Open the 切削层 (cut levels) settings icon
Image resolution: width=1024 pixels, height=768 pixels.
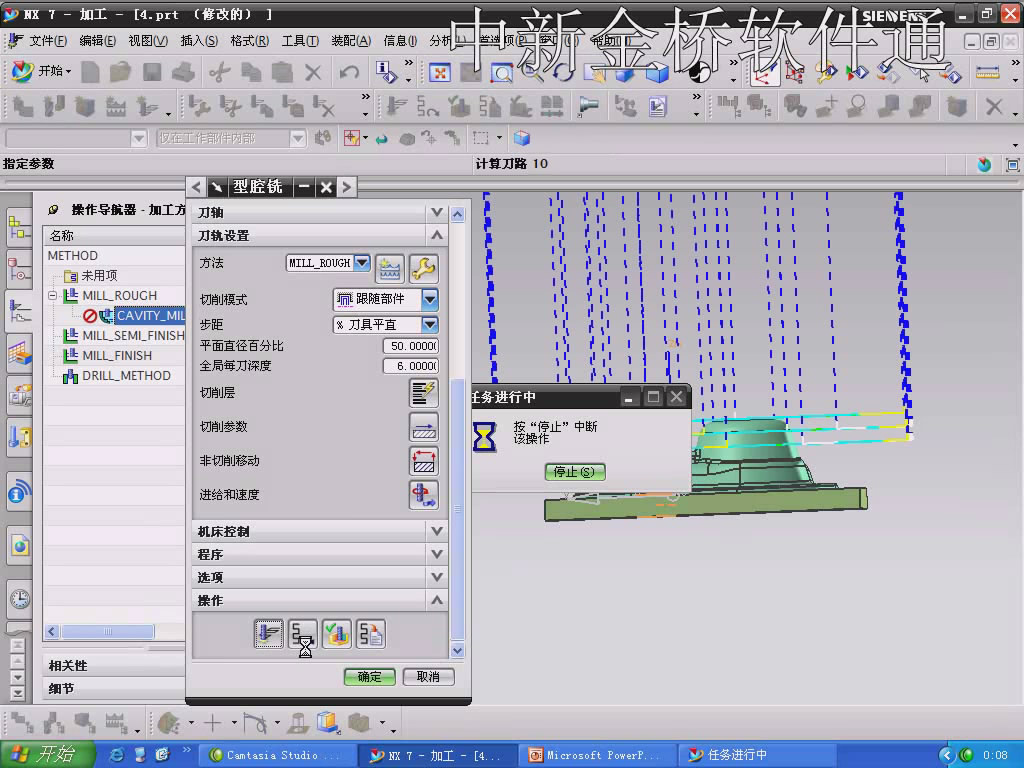point(424,392)
